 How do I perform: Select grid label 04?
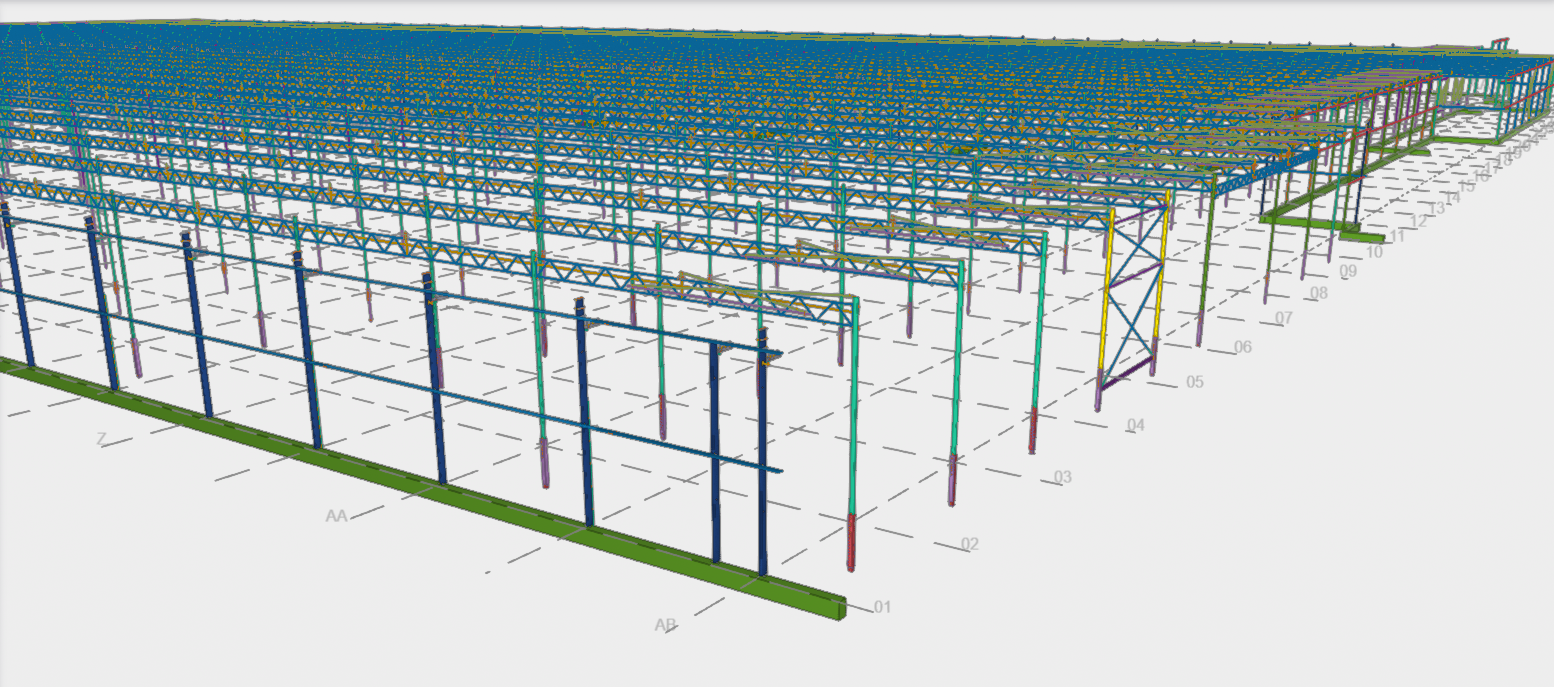click(1135, 425)
